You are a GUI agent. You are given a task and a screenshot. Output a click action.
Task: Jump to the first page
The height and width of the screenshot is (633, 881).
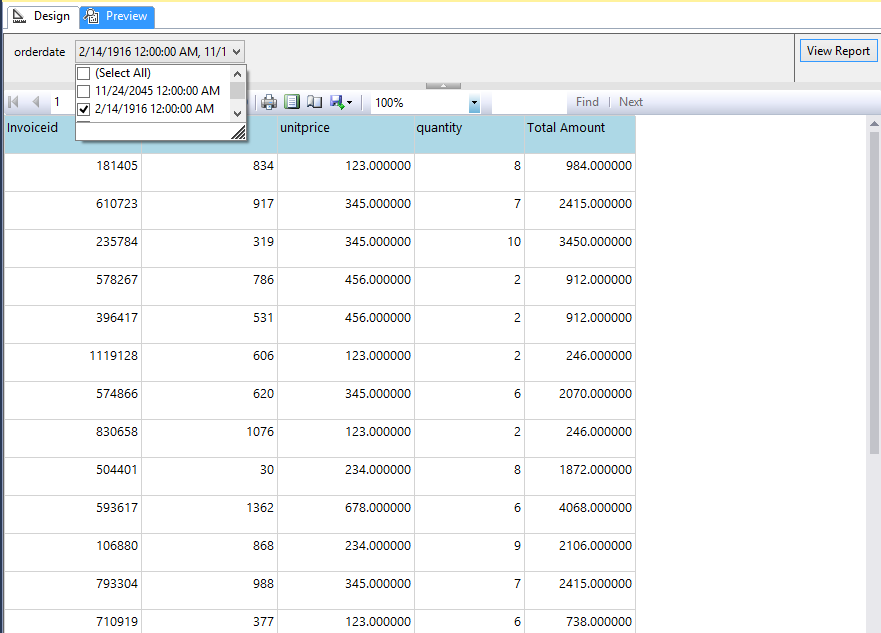coord(12,101)
